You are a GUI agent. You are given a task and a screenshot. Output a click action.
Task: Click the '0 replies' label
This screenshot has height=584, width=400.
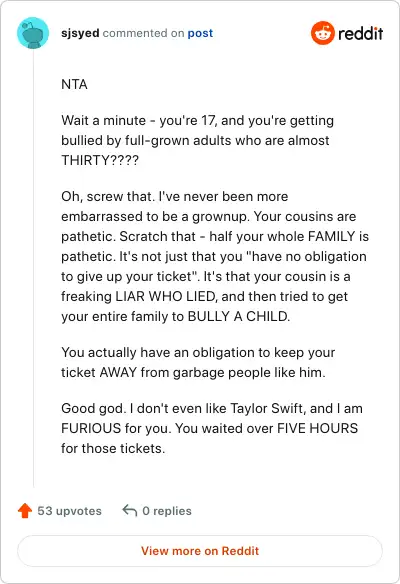click(167, 511)
